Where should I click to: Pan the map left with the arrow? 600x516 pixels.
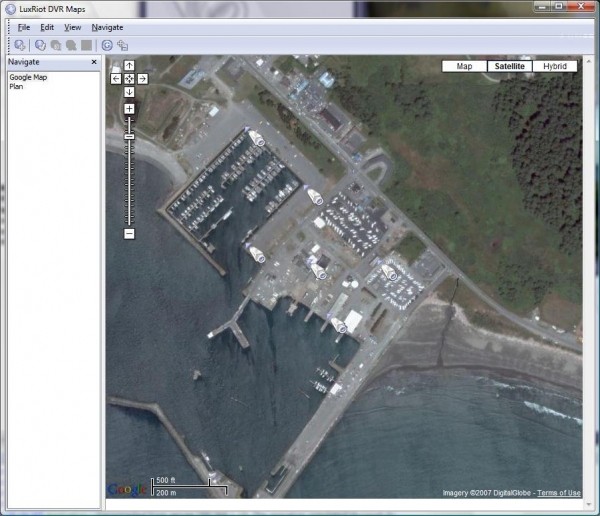point(116,78)
